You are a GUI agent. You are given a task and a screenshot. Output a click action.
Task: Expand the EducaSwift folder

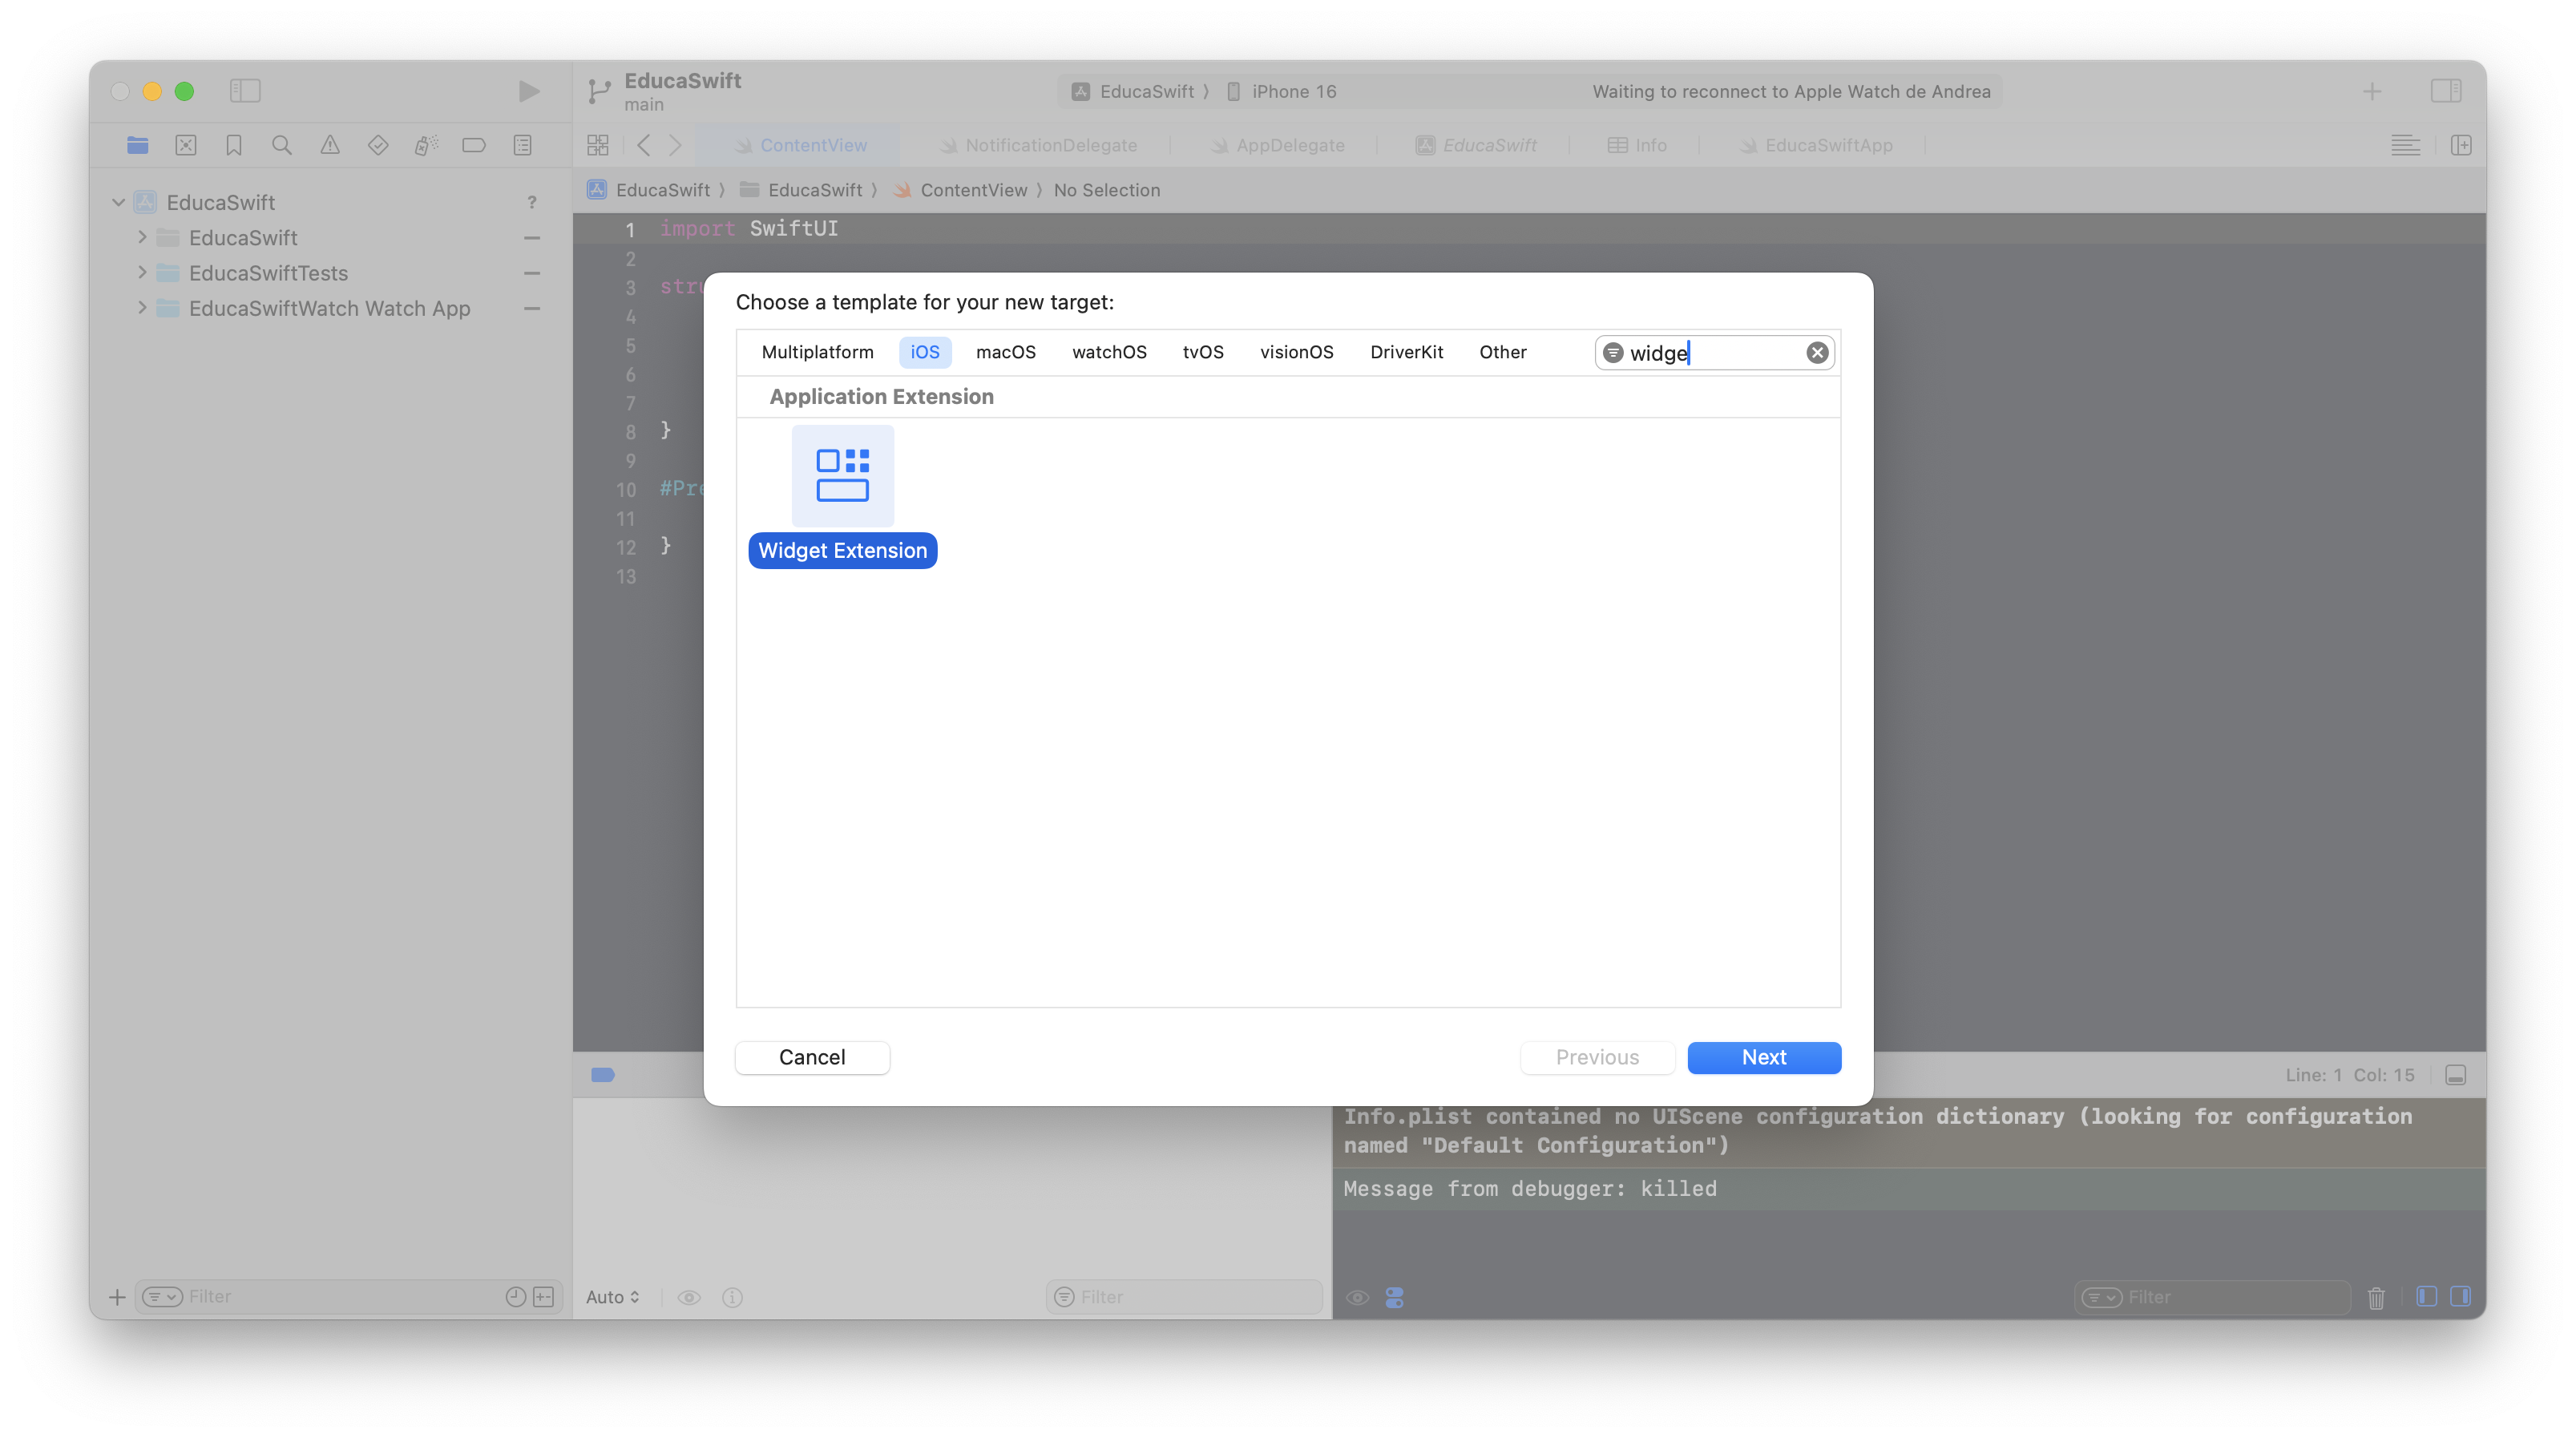pyautogui.click(x=142, y=237)
